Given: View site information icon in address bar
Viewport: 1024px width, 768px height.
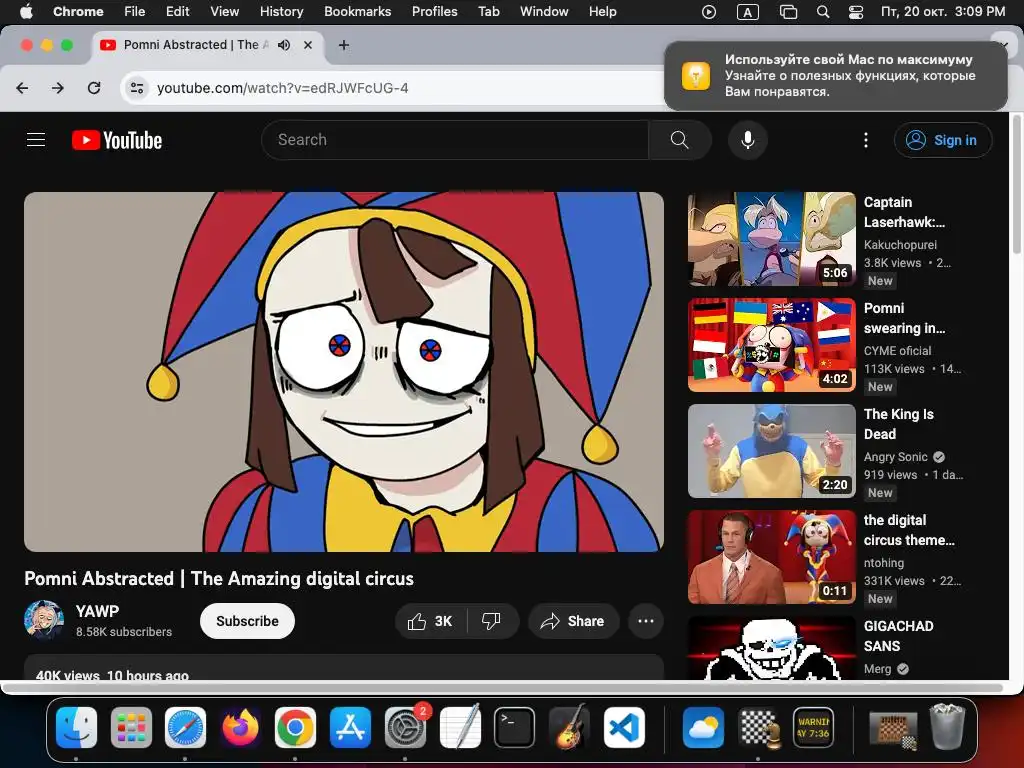Looking at the screenshot, I should [136, 88].
